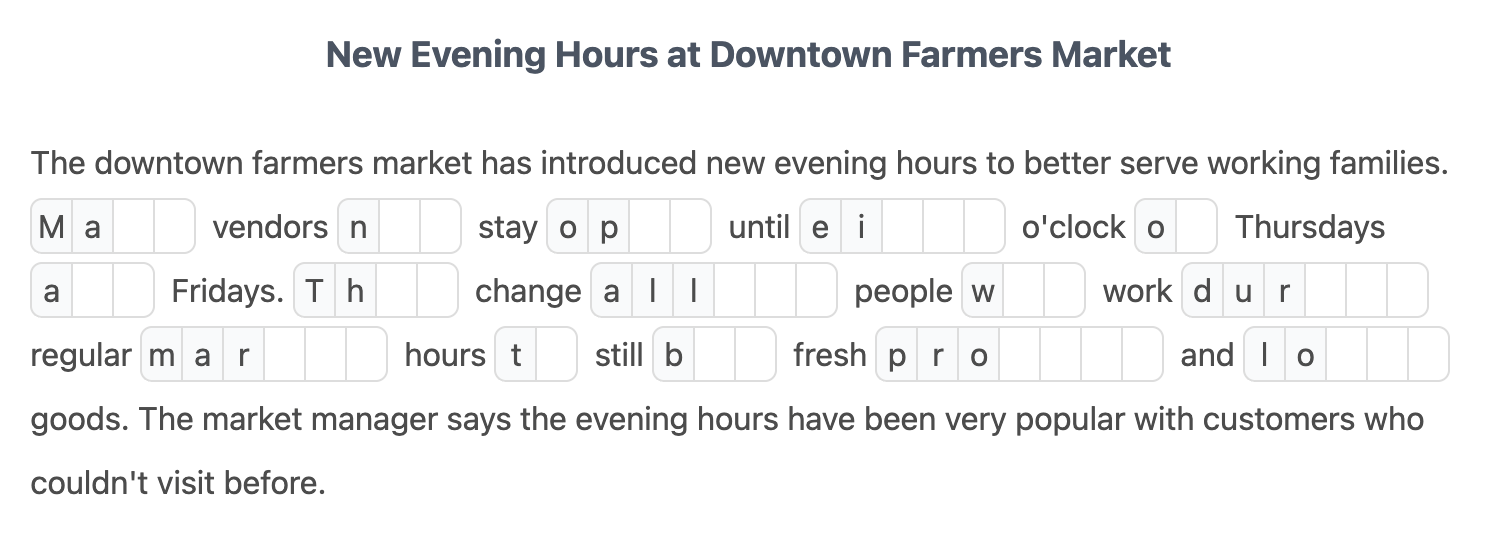
Task: Click first empty box after "b" following still
Action: [x=714, y=355]
